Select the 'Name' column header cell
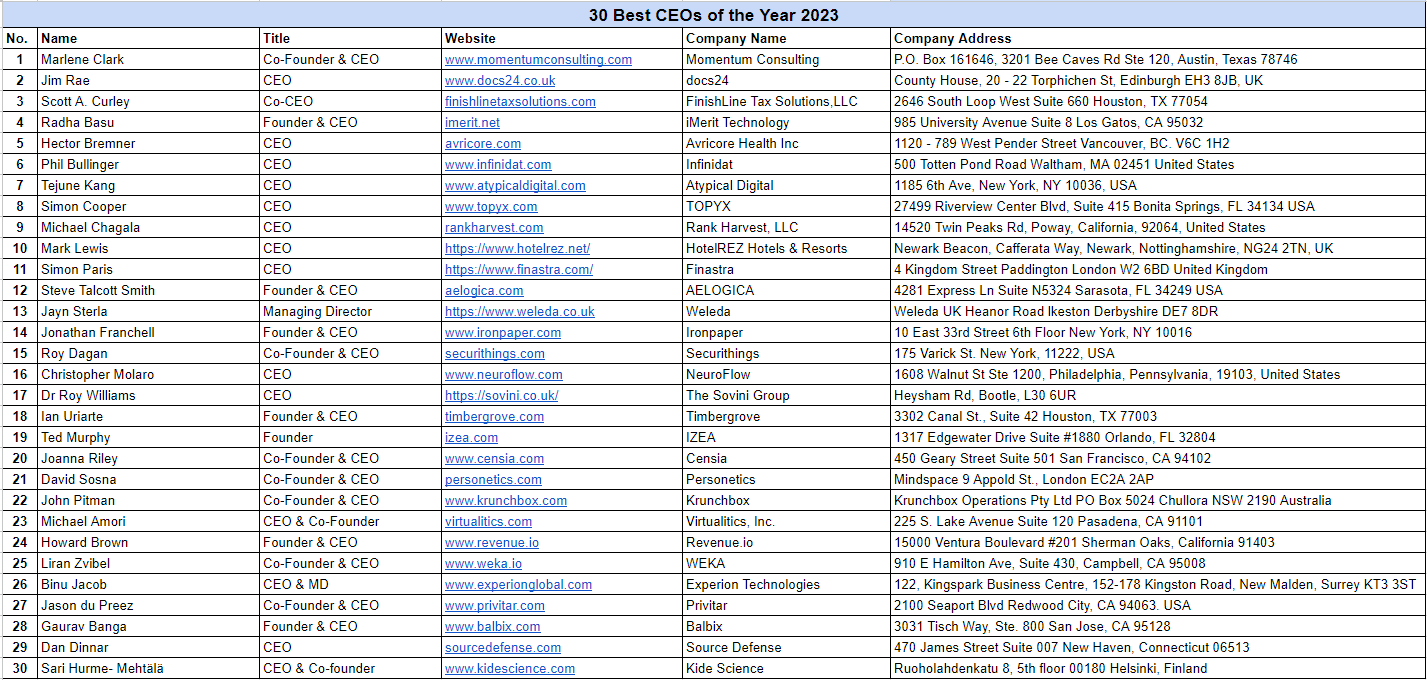1427x680 pixels. click(148, 38)
